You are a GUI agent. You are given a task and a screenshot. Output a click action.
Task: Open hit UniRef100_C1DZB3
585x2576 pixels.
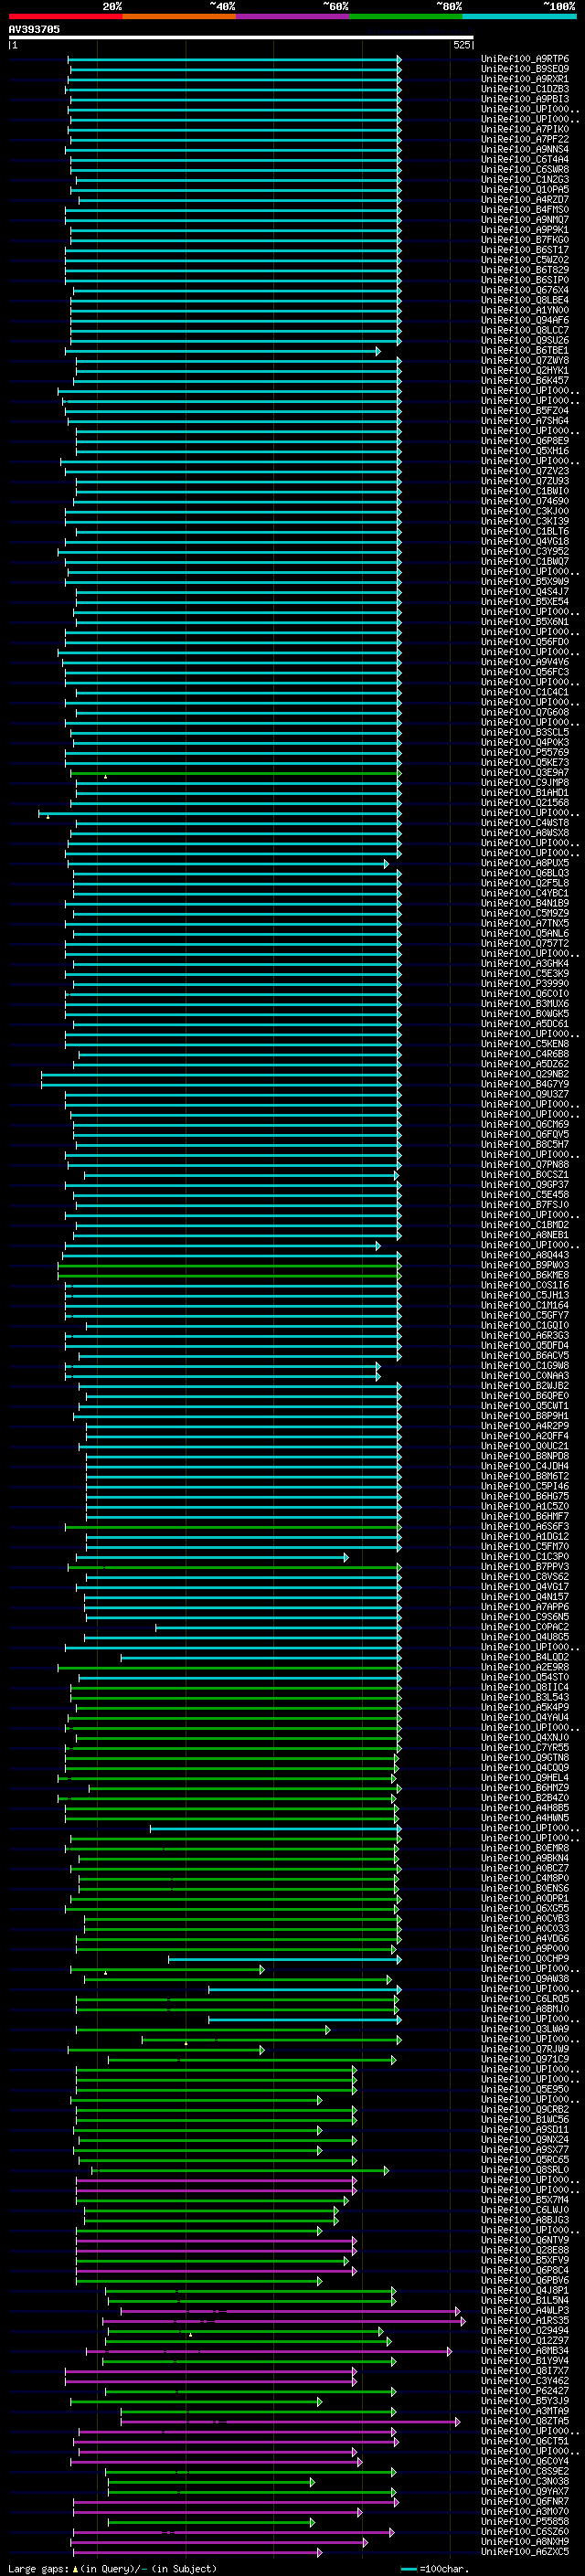[x=525, y=89]
